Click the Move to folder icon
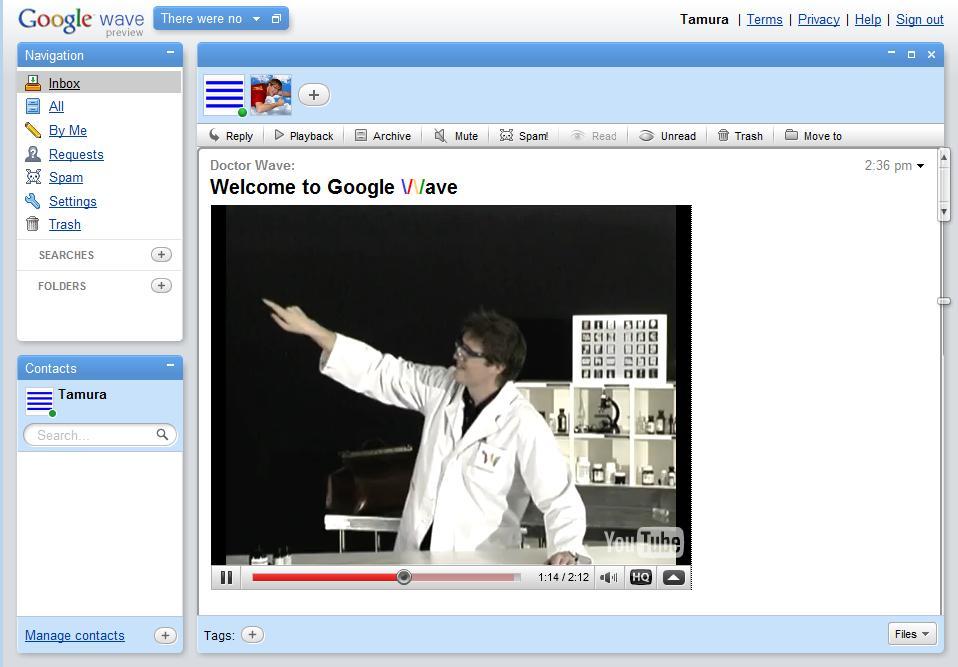Viewport: 958px width, 667px height. pos(791,135)
